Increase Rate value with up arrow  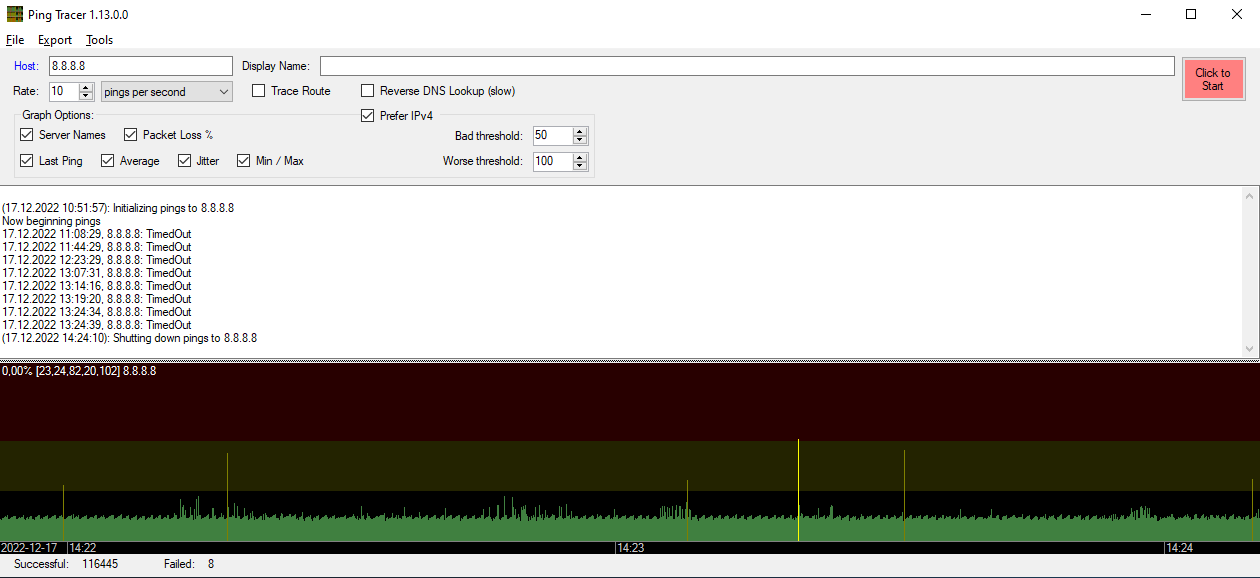click(85, 87)
